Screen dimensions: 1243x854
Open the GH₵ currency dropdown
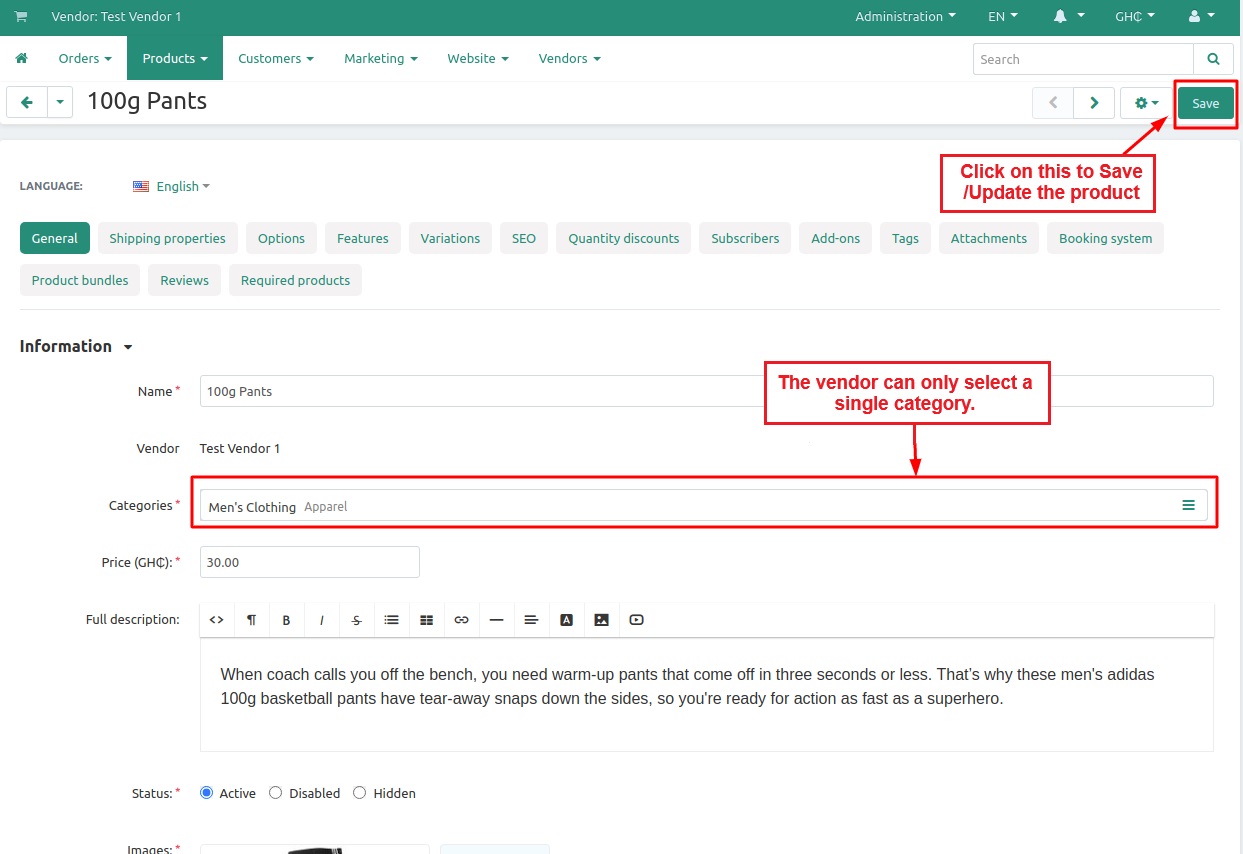1134,17
